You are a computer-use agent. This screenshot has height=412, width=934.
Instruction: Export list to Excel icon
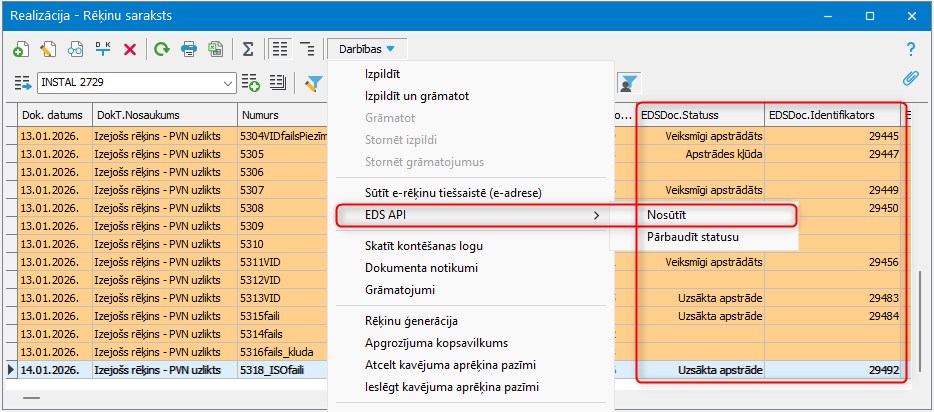pos(216,49)
